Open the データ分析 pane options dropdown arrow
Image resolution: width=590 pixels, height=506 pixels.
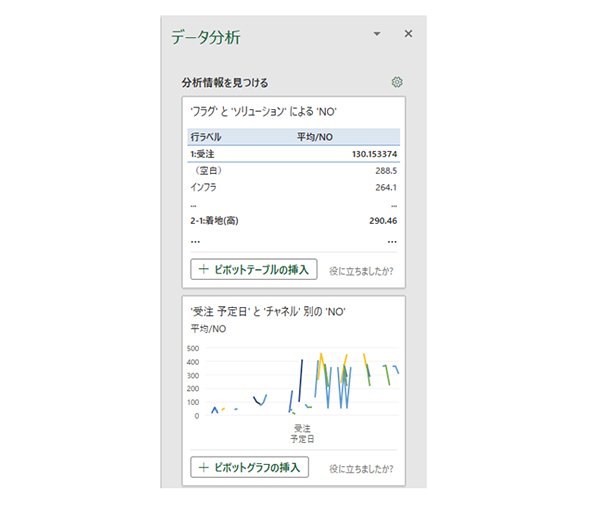pos(377,34)
